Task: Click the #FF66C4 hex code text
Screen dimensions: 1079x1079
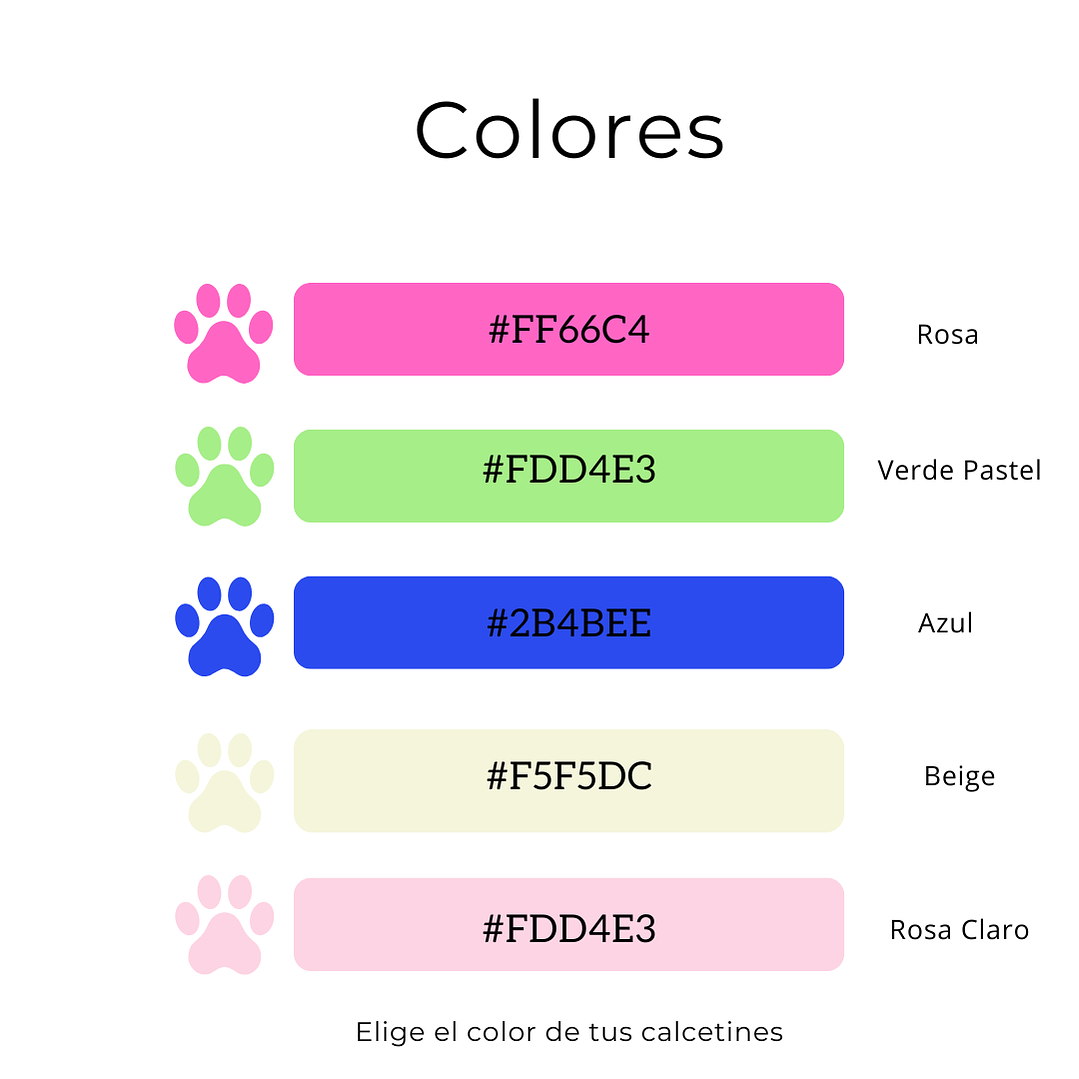Action: (569, 329)
